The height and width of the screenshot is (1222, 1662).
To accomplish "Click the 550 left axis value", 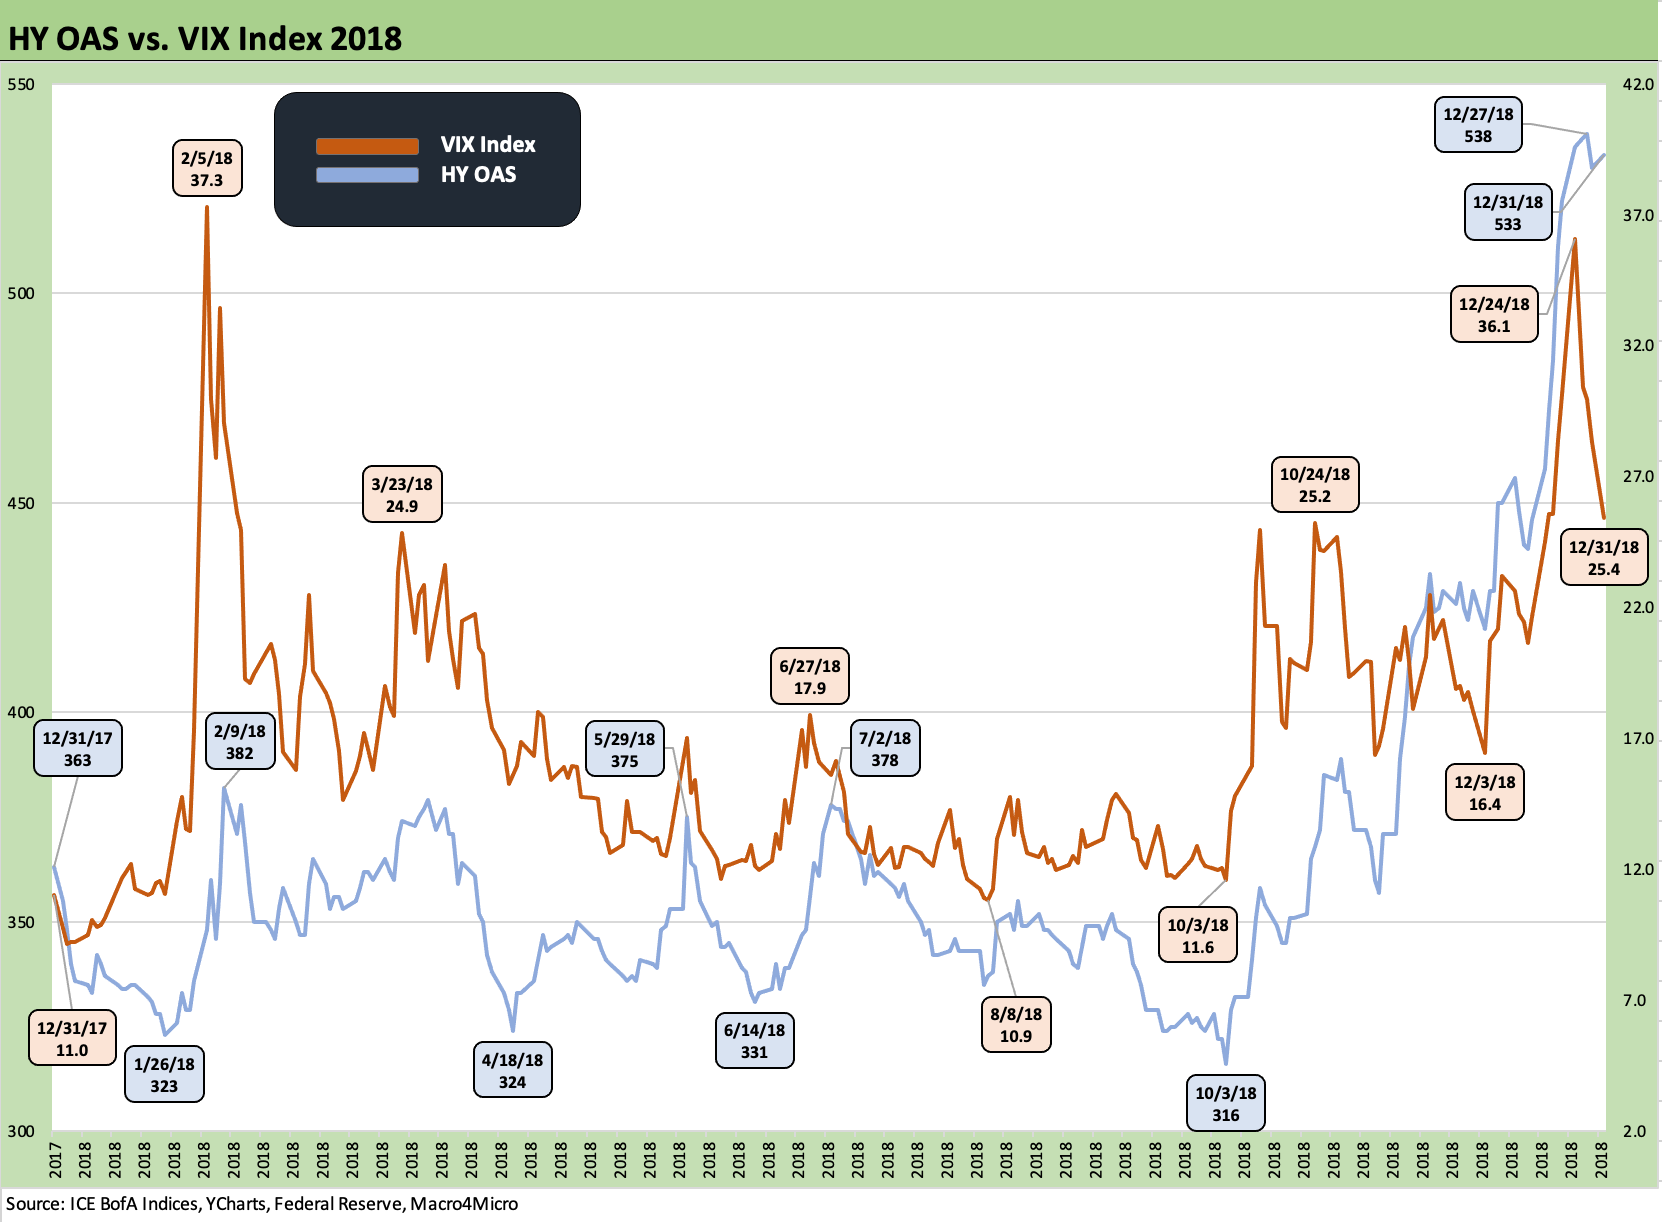I will (21, 84).
